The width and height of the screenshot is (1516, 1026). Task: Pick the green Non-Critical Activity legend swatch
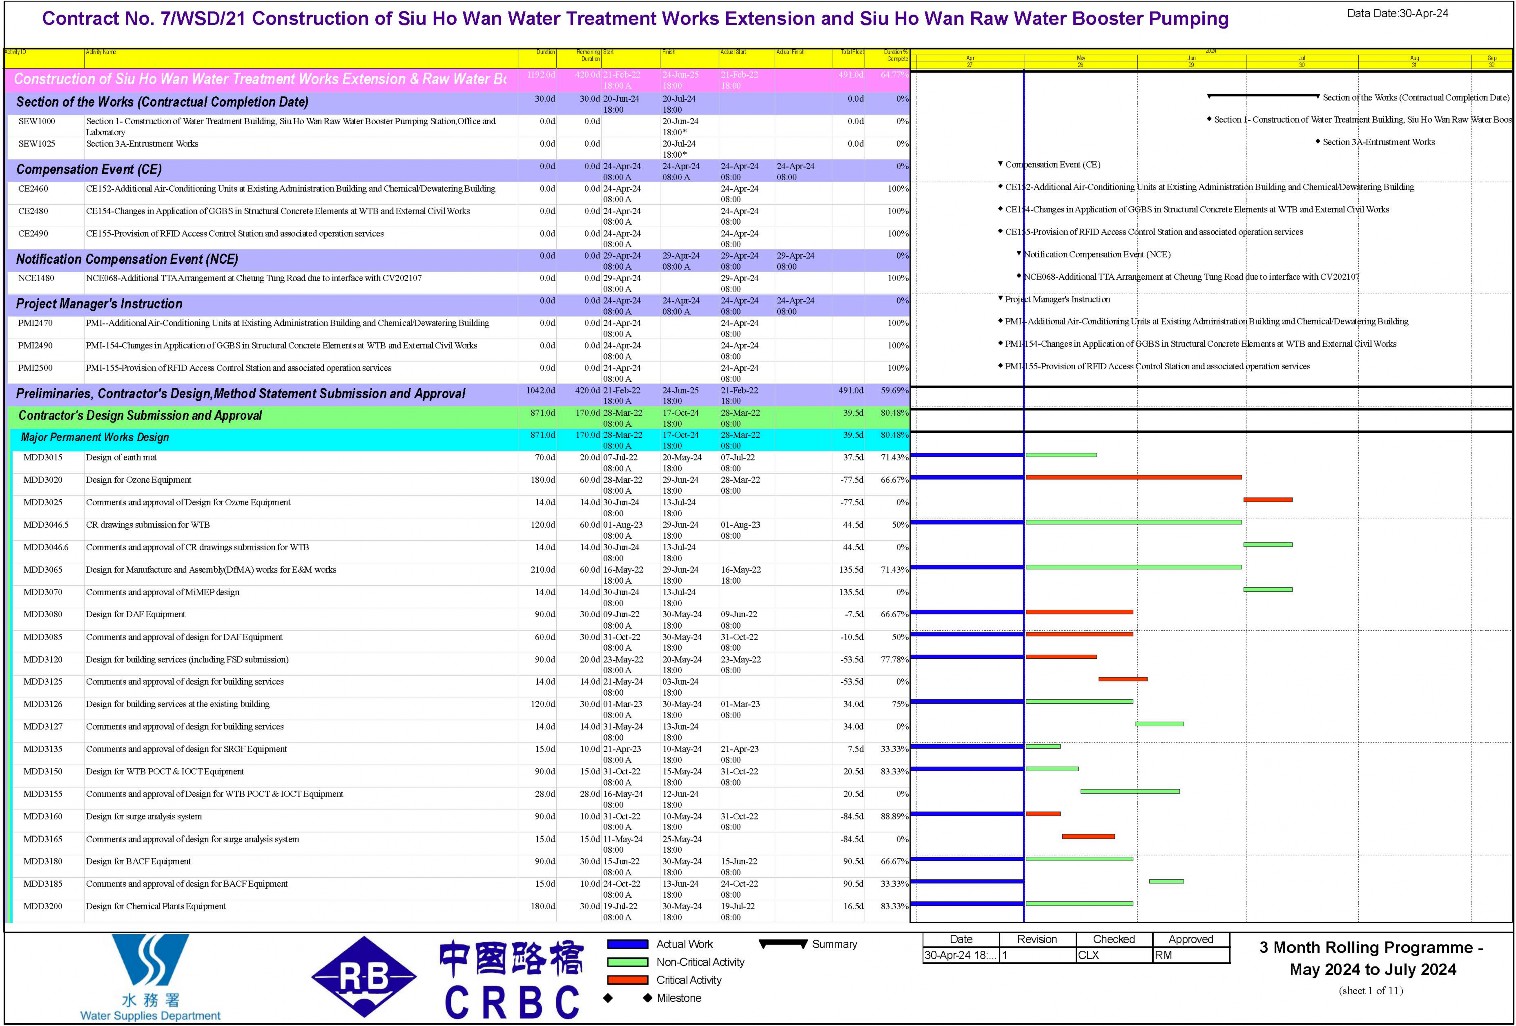tap(627, 962)
